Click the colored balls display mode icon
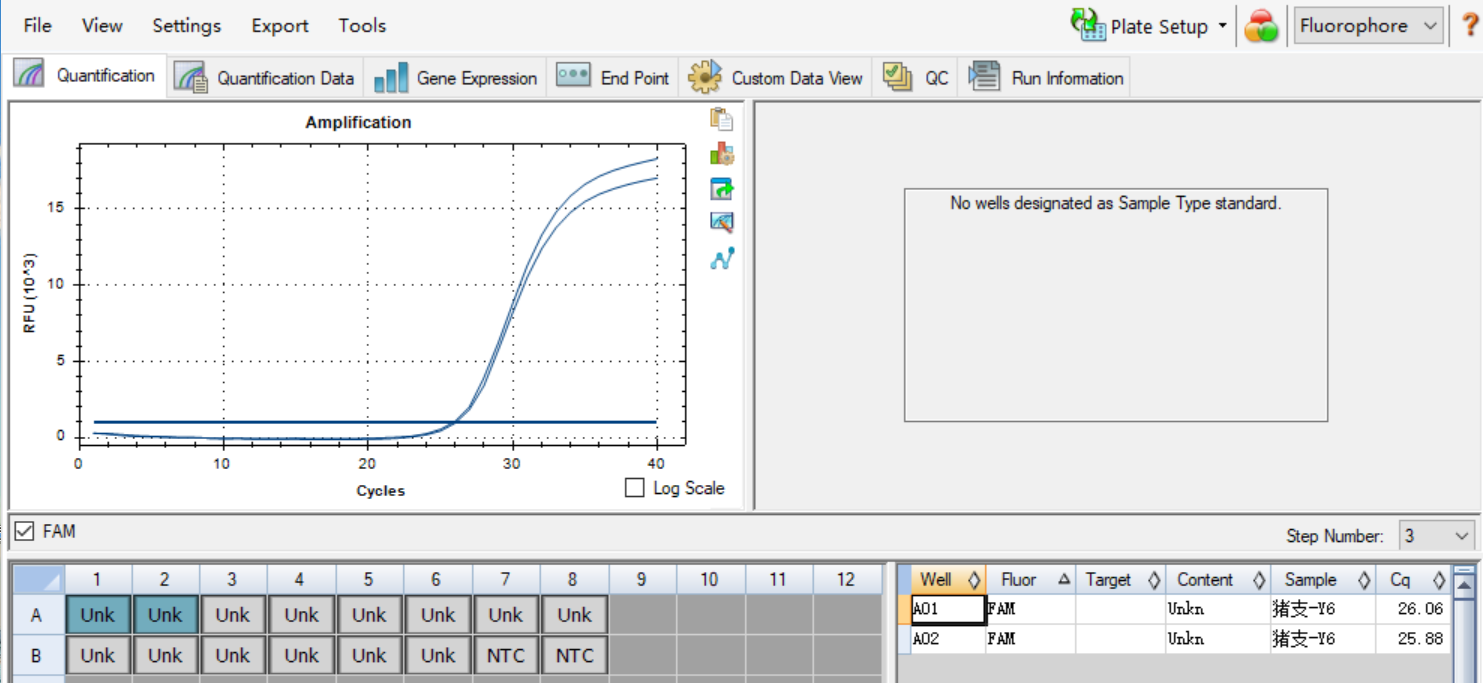 click(x=1261, y=26)
